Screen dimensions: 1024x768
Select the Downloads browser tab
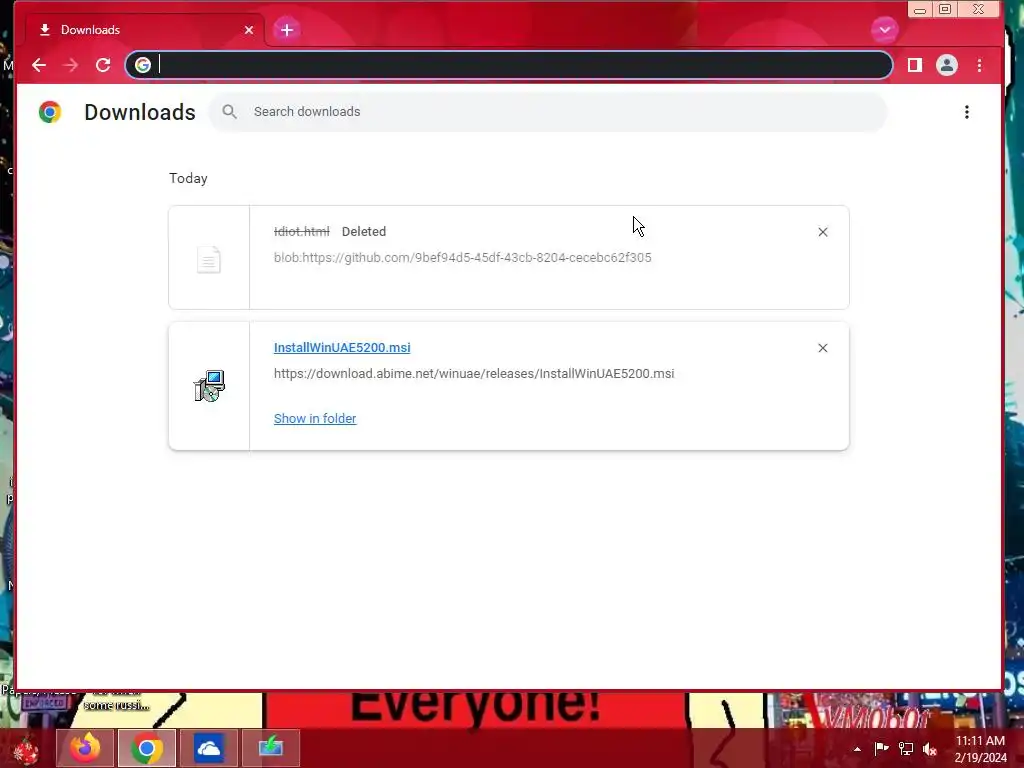[145, 30]
